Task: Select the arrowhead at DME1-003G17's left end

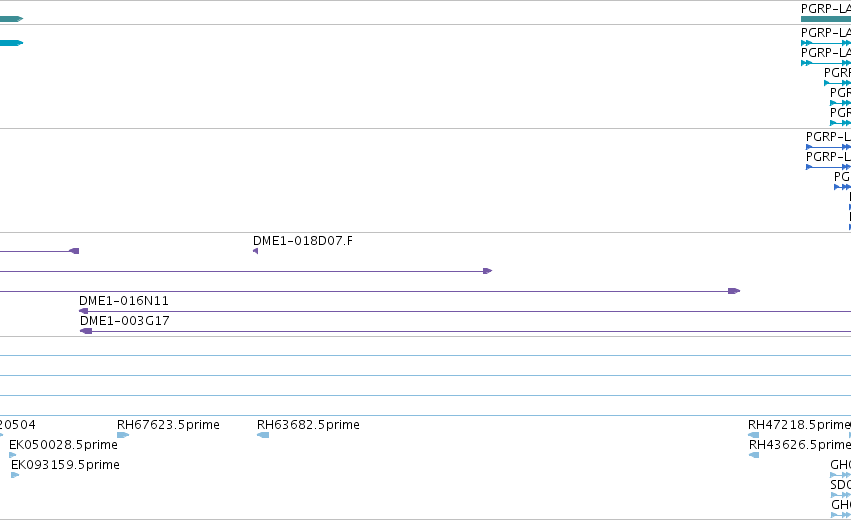Action: point(86,331)
